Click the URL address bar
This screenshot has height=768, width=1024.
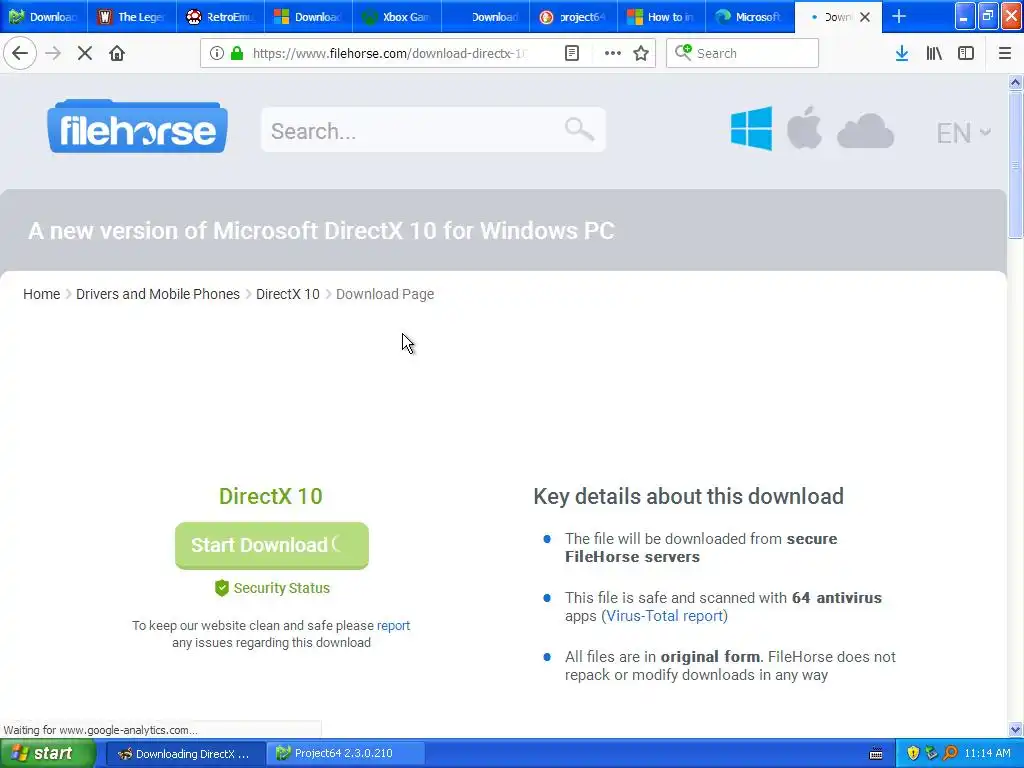click(390, 54)
